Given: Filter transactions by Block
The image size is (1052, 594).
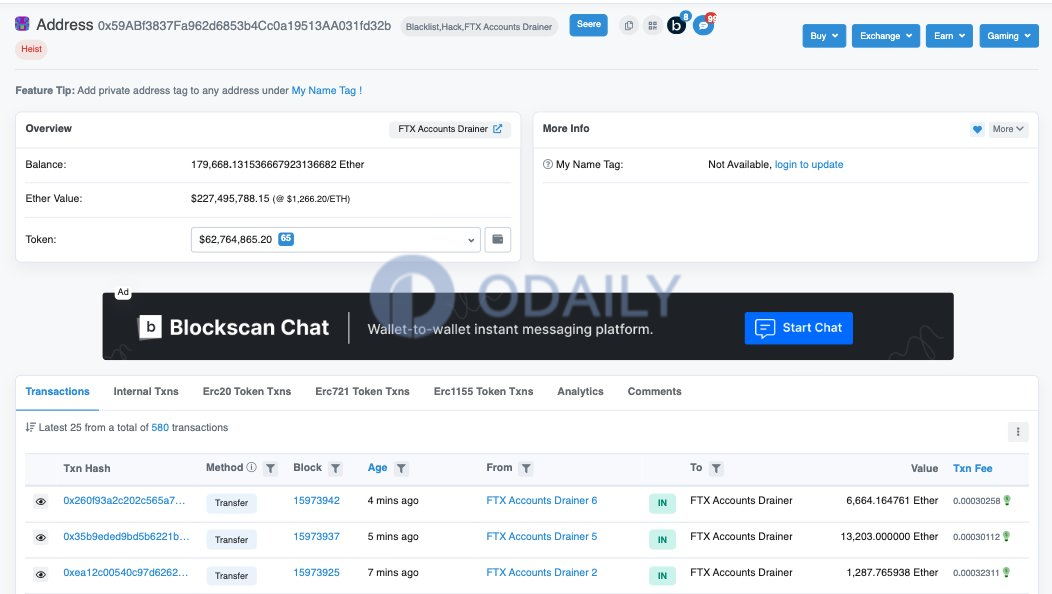Looking at the screenshot, I should pos(335,468).
